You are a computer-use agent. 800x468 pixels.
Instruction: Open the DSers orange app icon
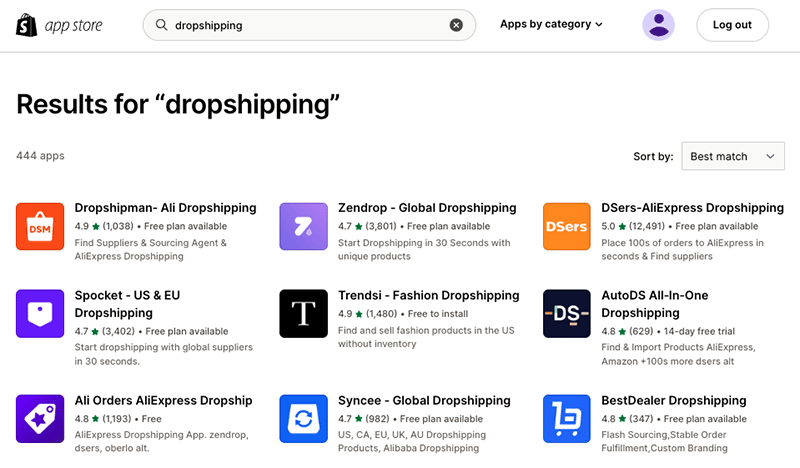[x=567, y=226]
